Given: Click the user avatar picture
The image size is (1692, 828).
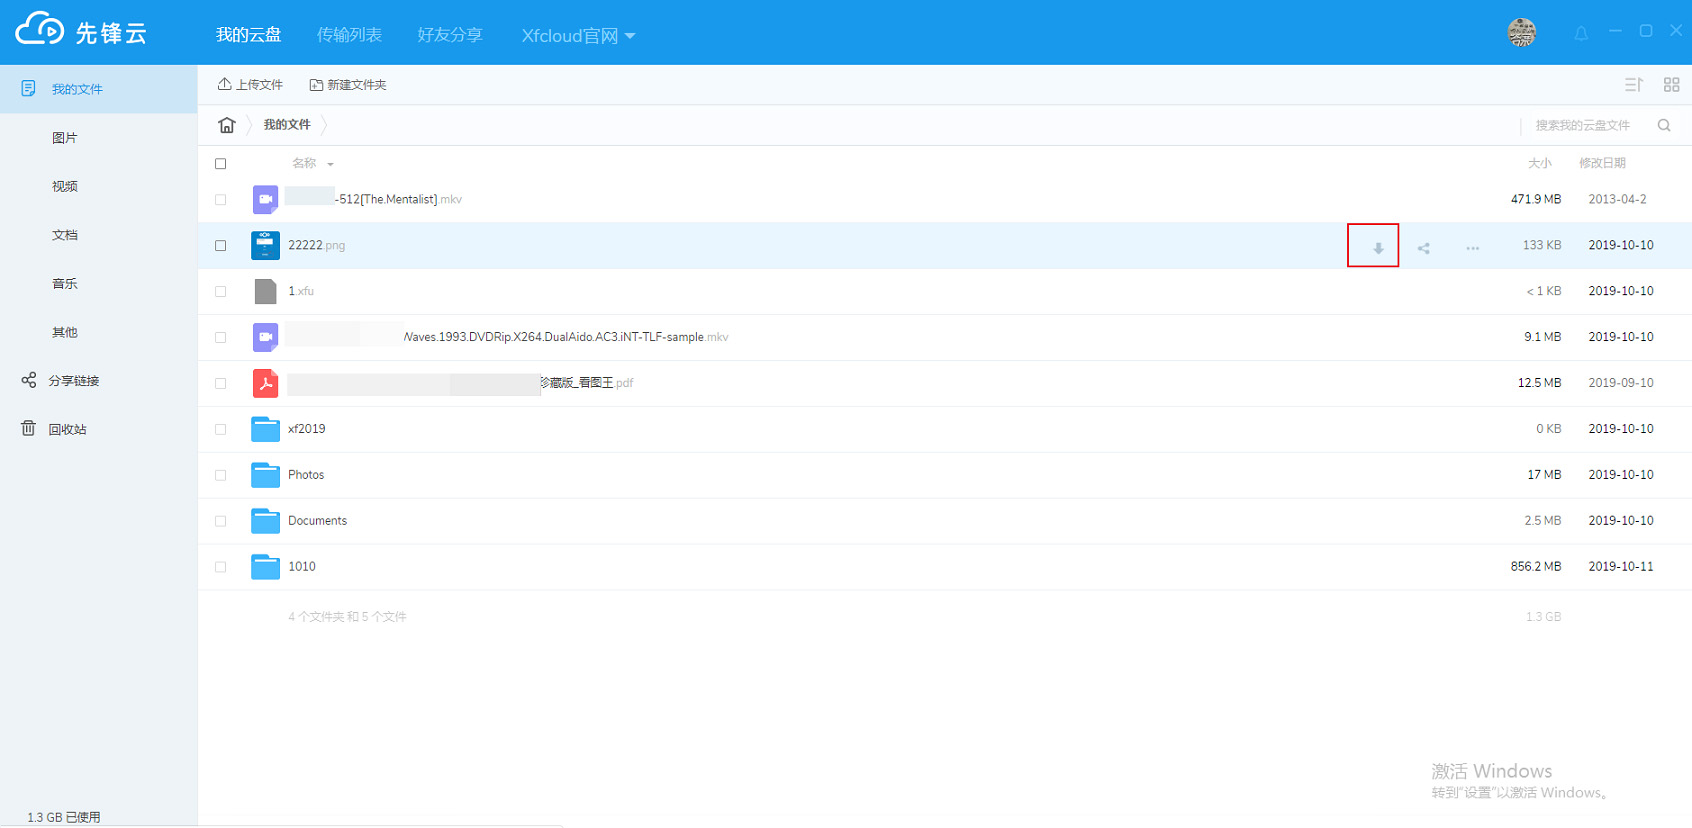Looking at the screenshot, I should click(x=1521, y=33).
